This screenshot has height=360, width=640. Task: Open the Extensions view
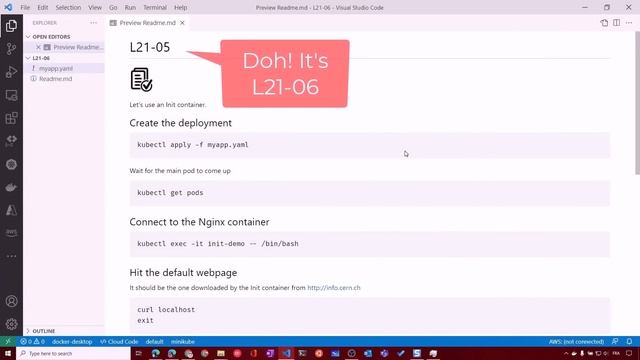[11, 118]
